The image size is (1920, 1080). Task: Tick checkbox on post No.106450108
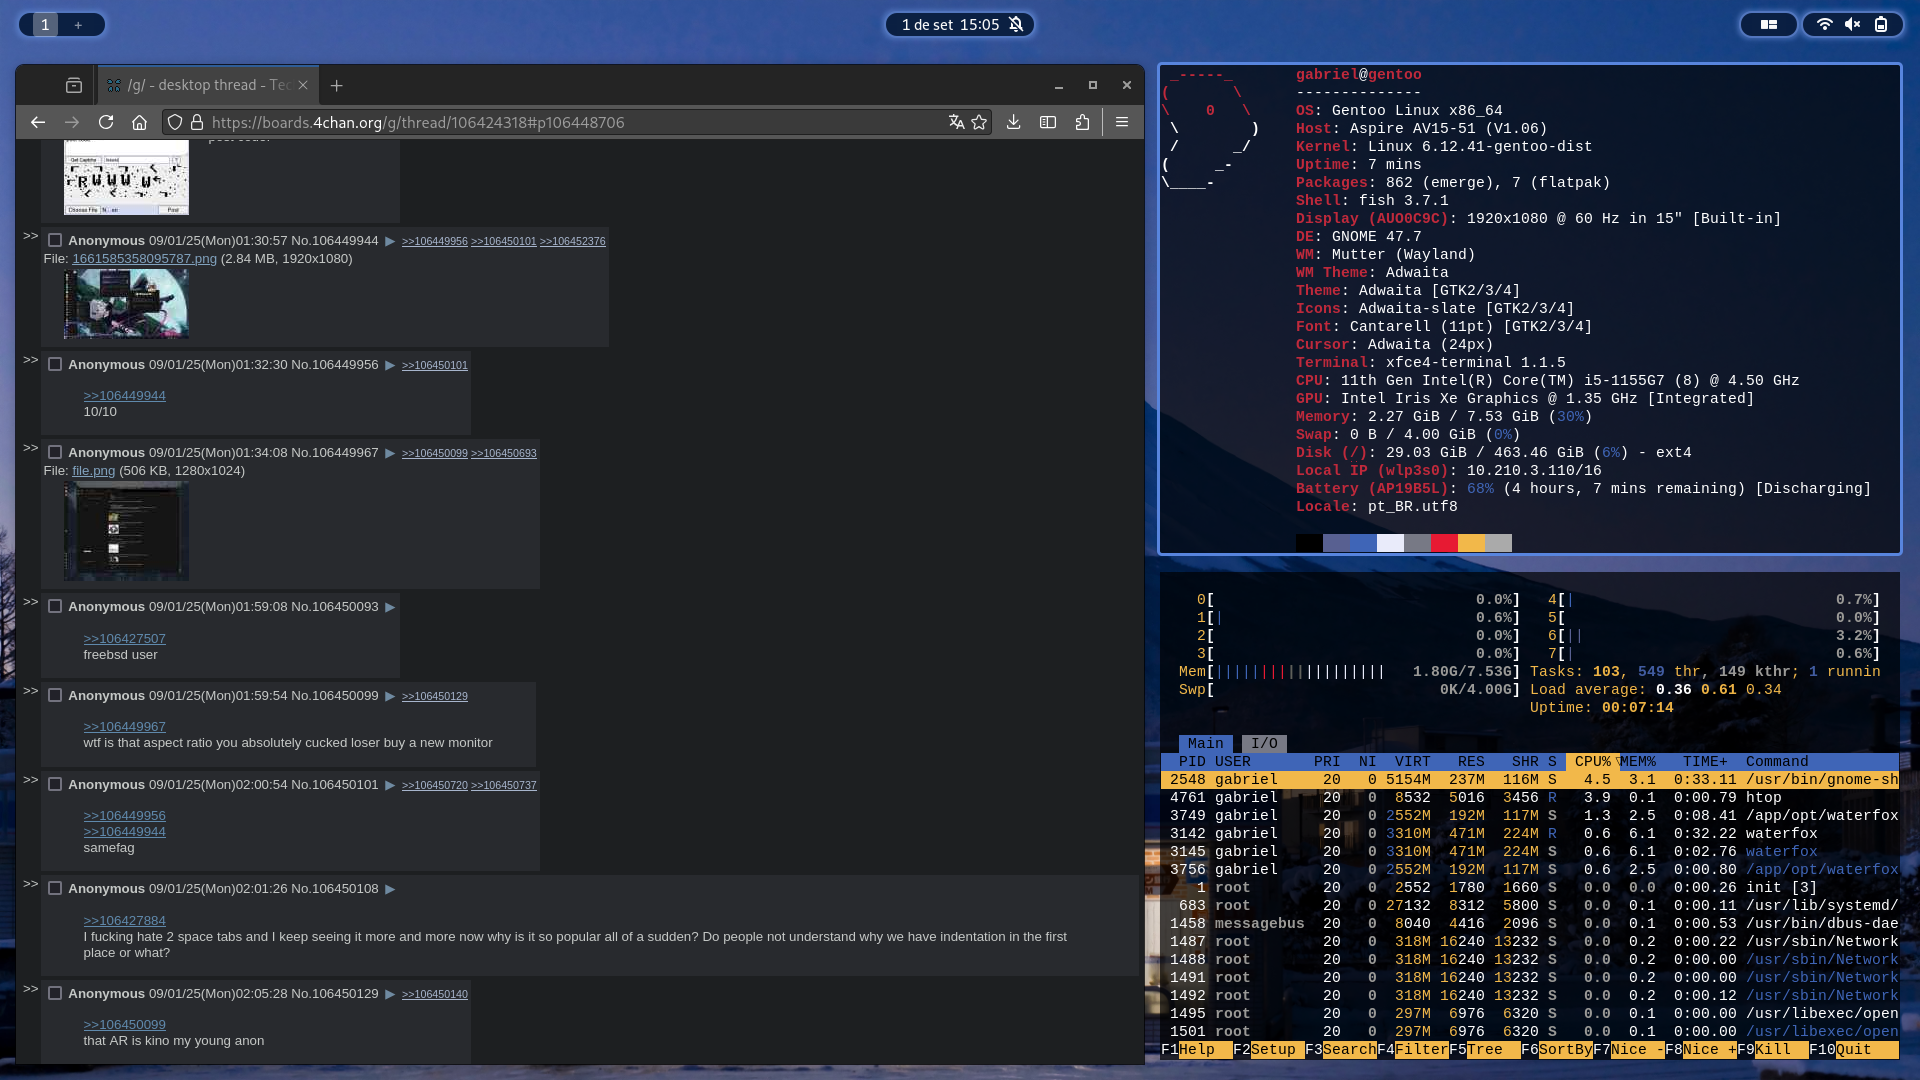pyautogui.click(x=55, y=888)
